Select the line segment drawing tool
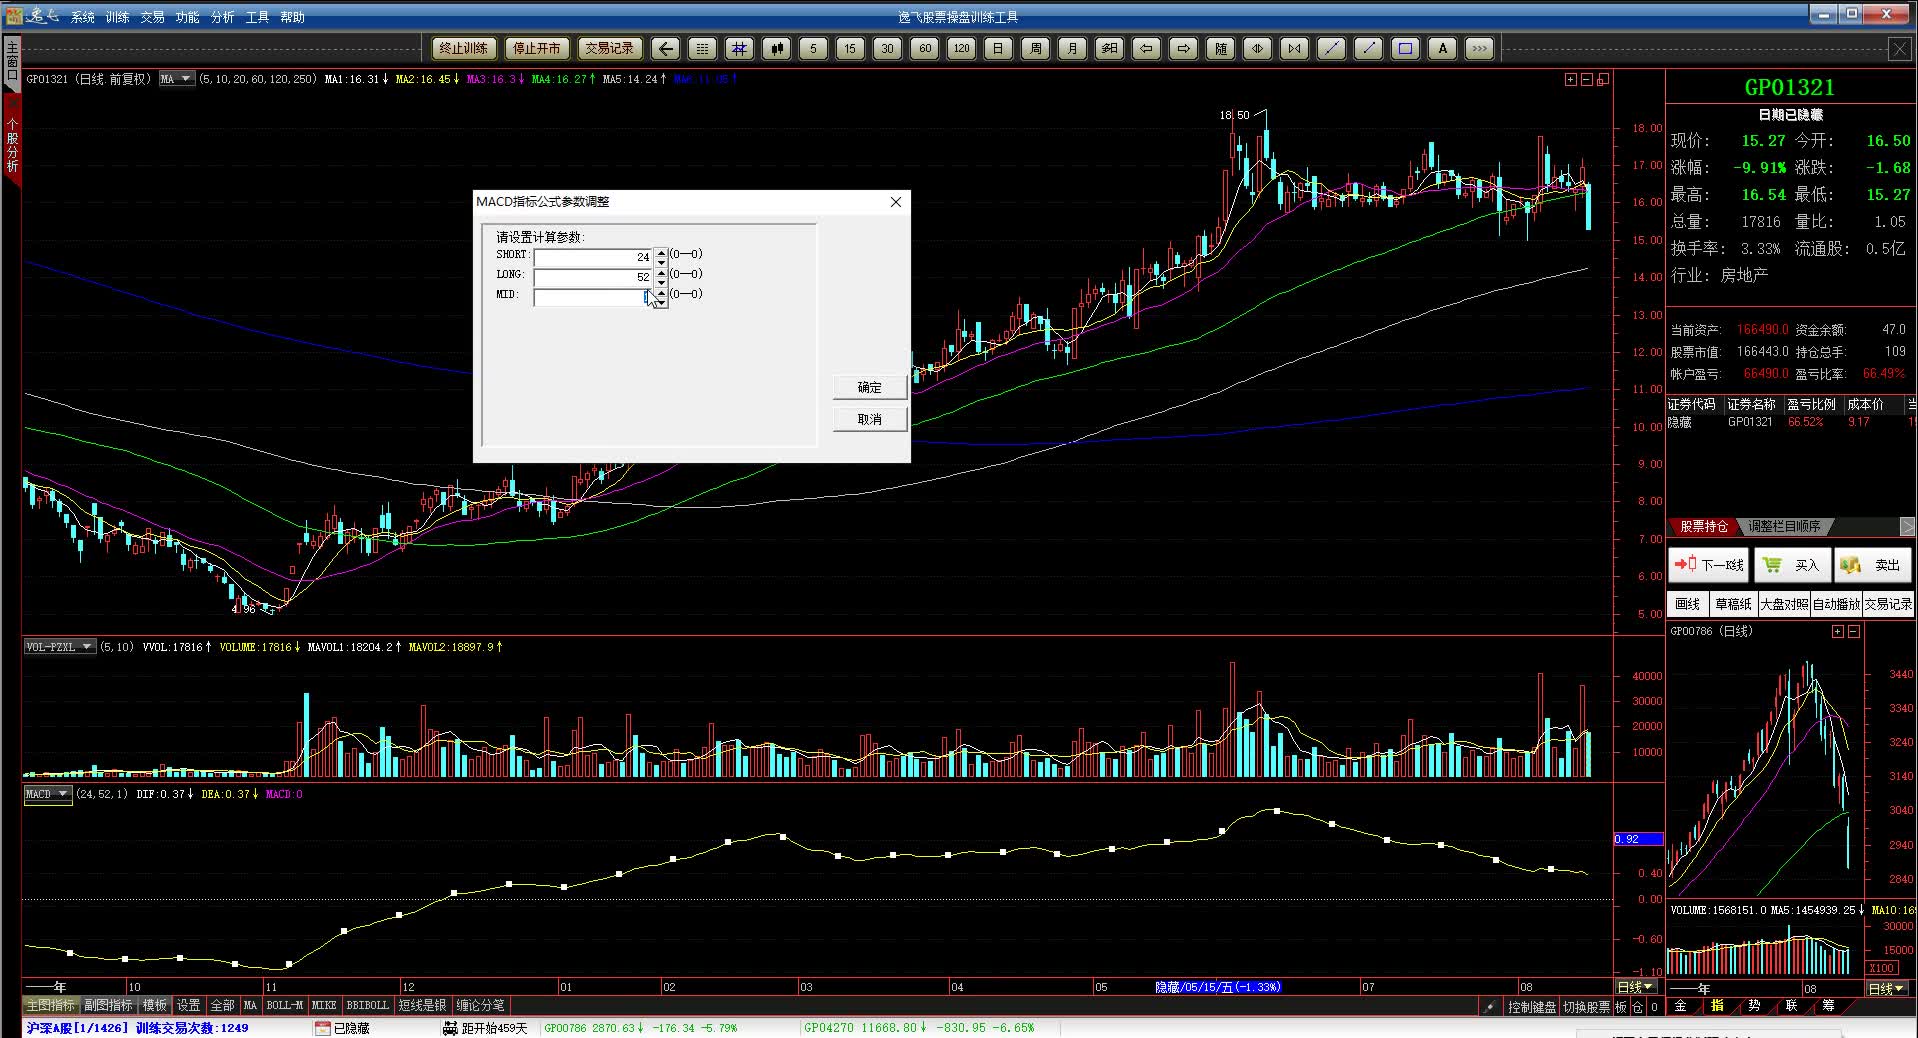The height and width of the screenshot is (1038, 1918). [x=1368, y=48]
